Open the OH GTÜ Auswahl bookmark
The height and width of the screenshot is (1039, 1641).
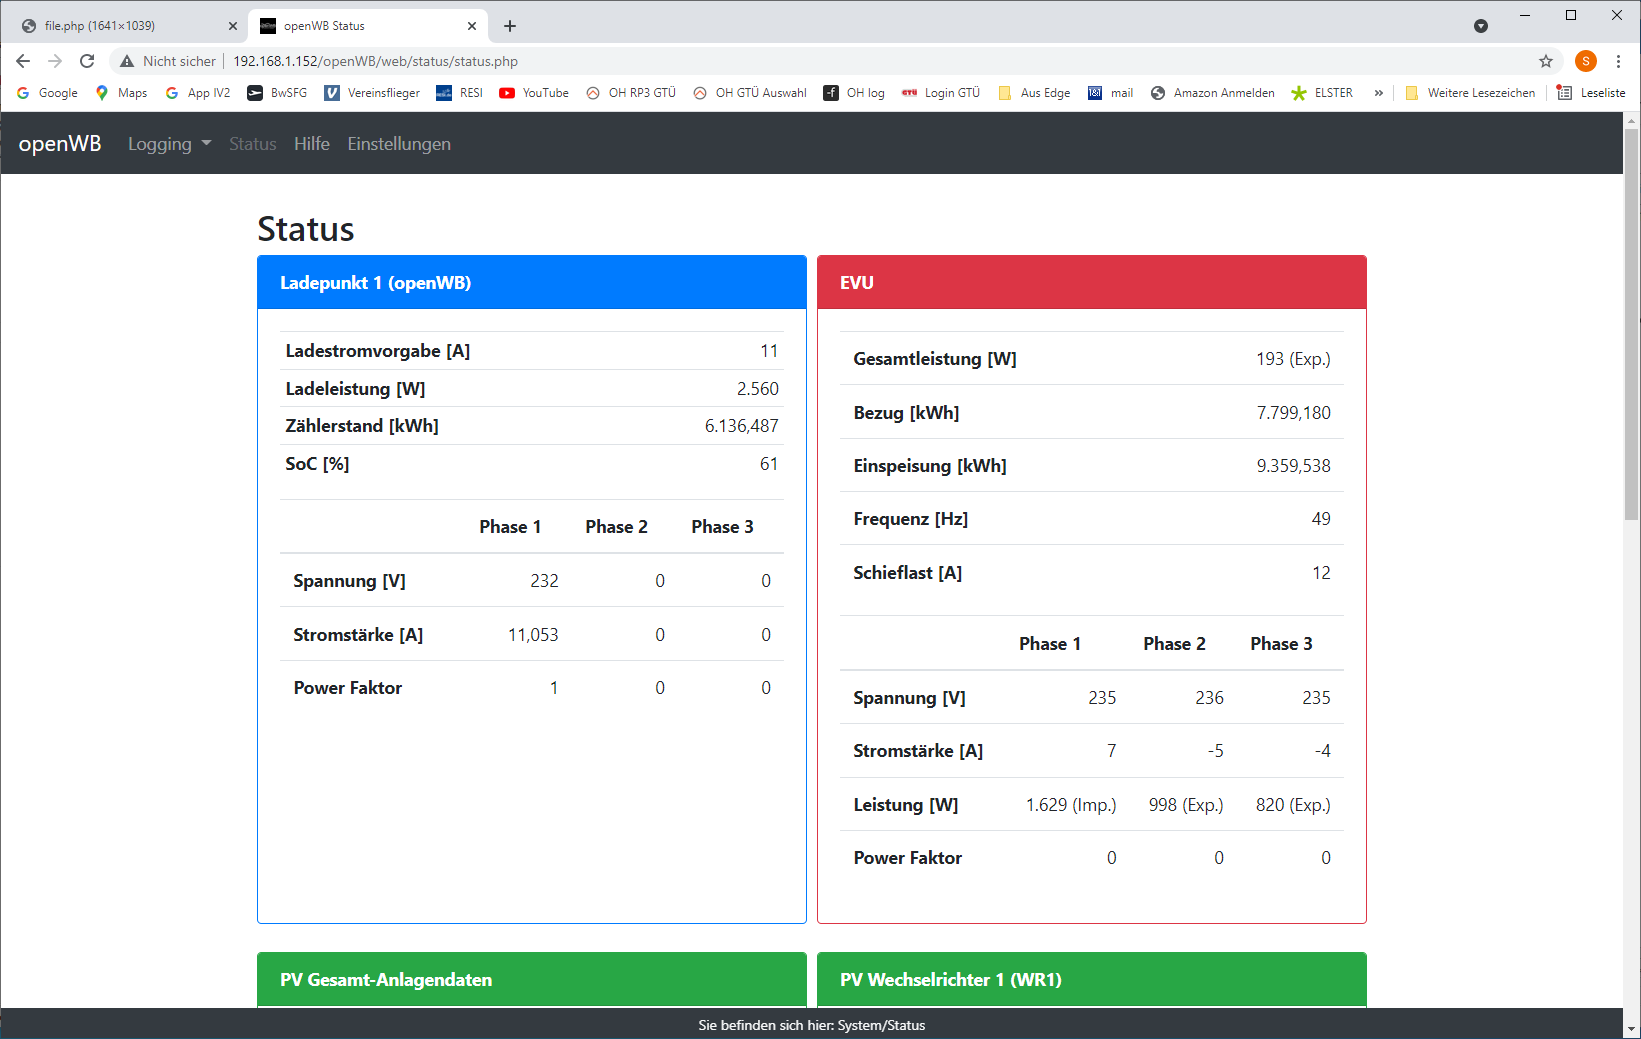[x=750, y=93]
